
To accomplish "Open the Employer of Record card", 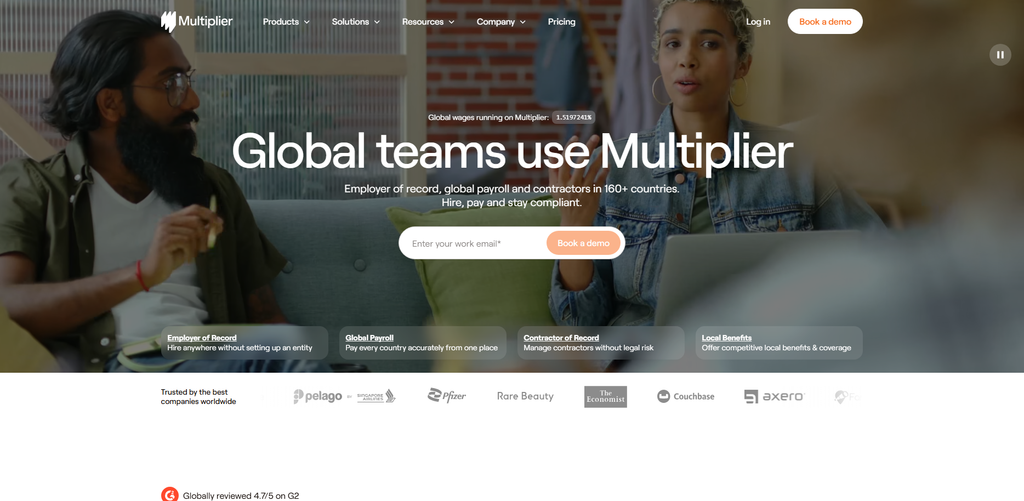I will (x=245, y=343).
